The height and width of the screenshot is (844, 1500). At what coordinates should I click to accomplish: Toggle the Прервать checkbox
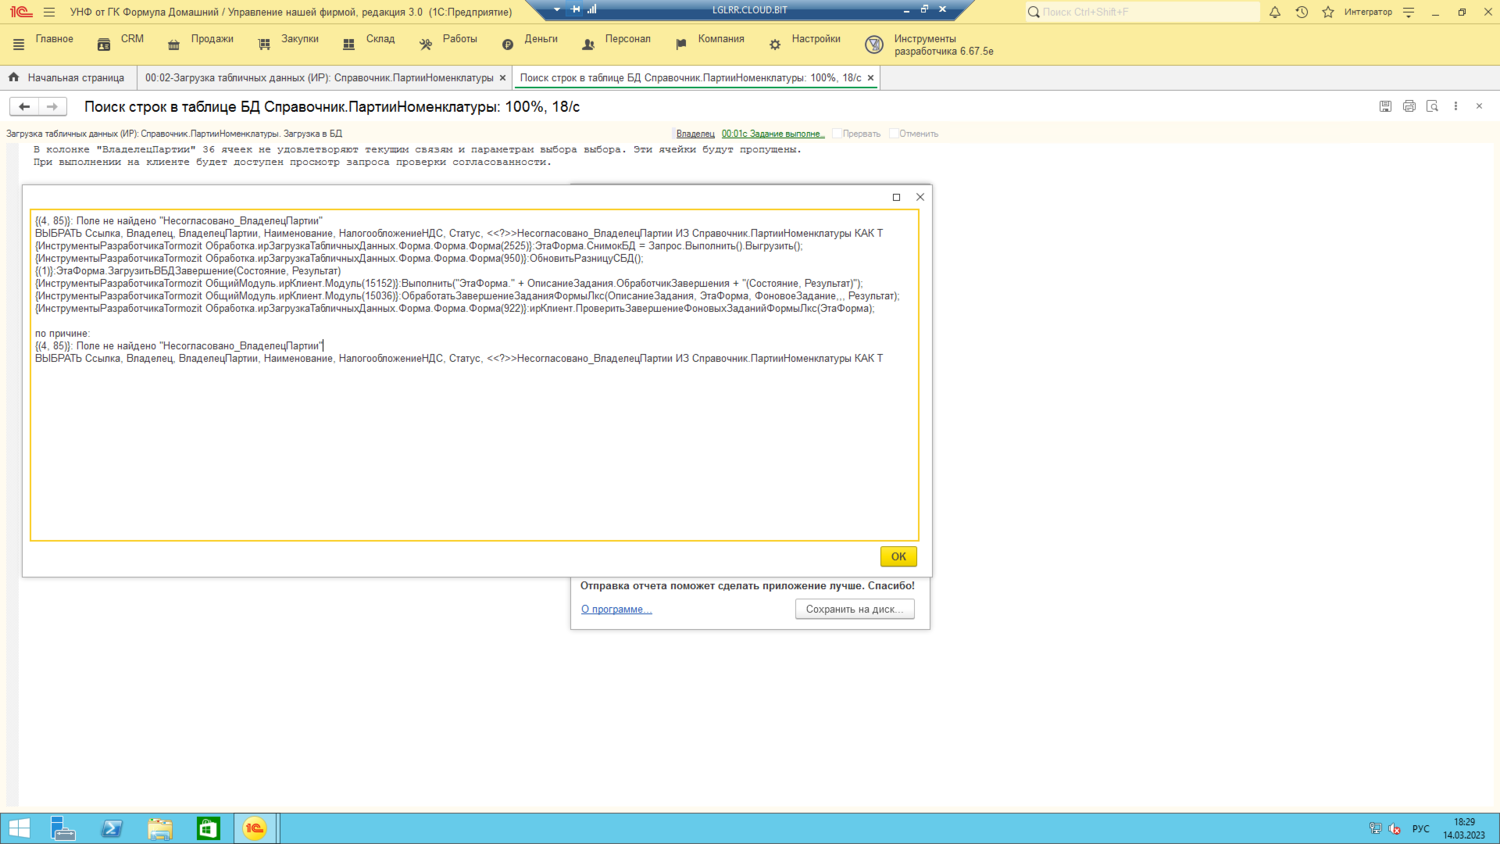838,133
